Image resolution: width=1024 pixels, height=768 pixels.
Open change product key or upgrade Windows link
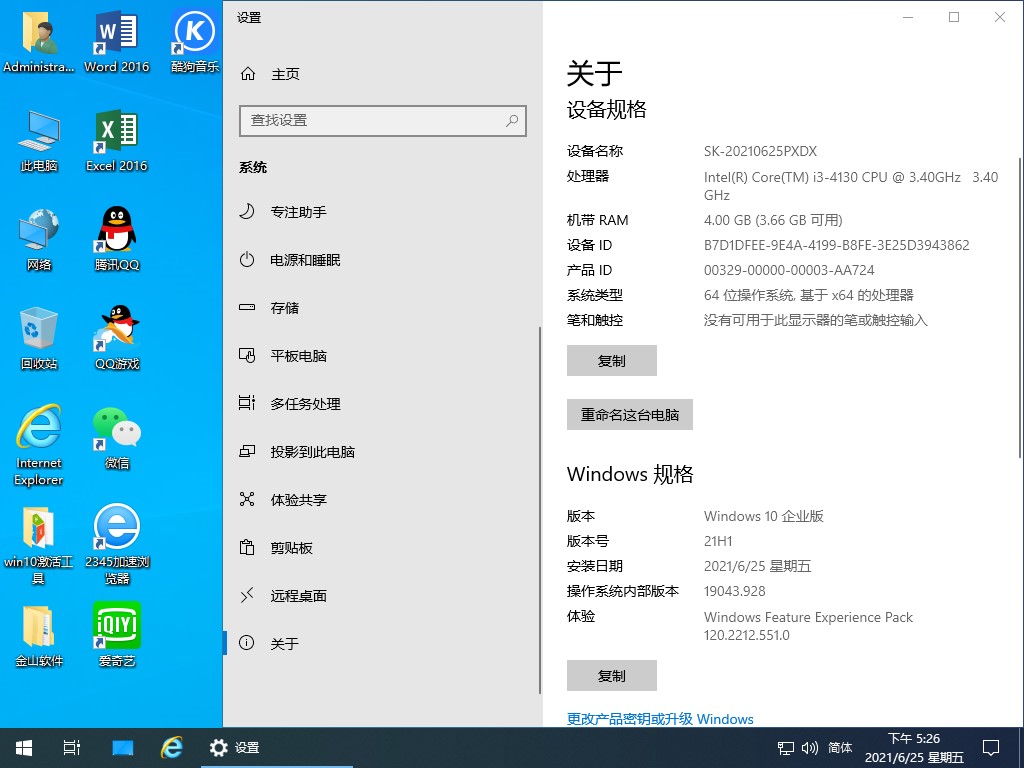(660, 719)
